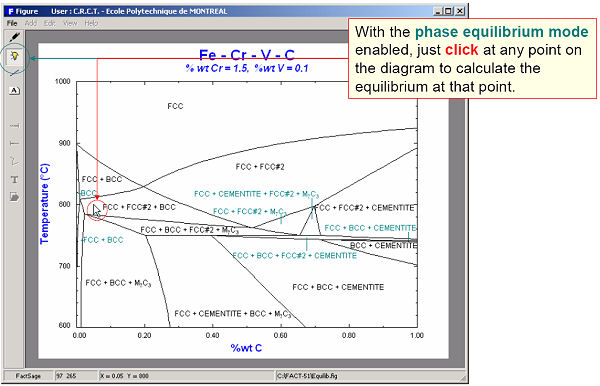Toggle the phase equilibrium mode lightbulb
This screenshot has height=386, width=600.
pos(14,57)
